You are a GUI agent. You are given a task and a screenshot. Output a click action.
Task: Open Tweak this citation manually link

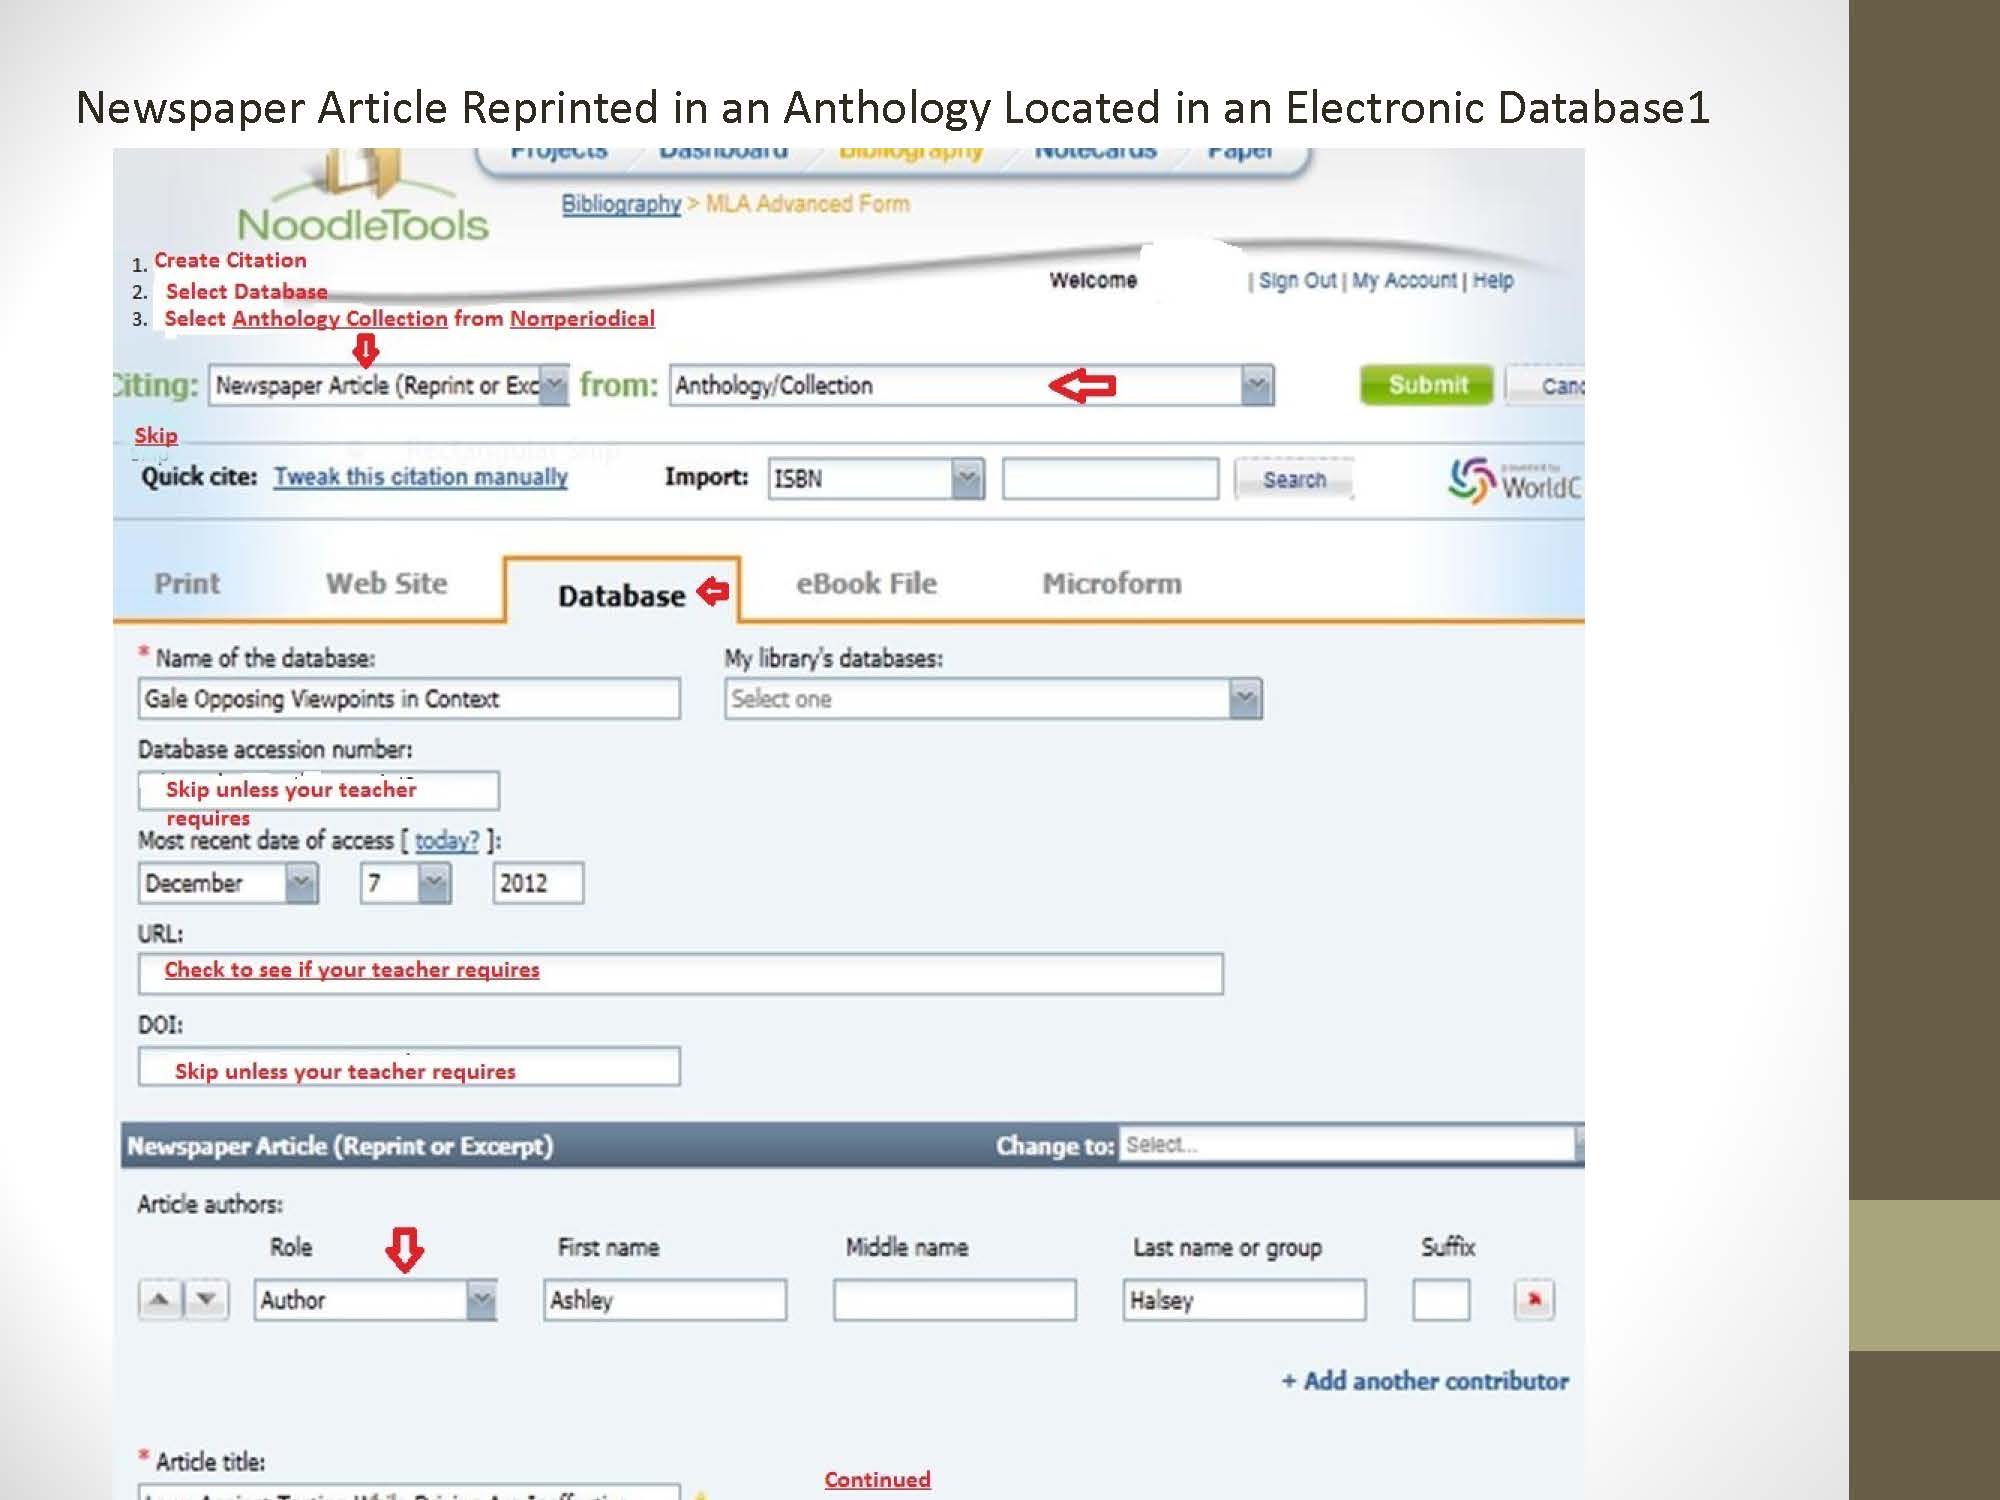[421, 477]
